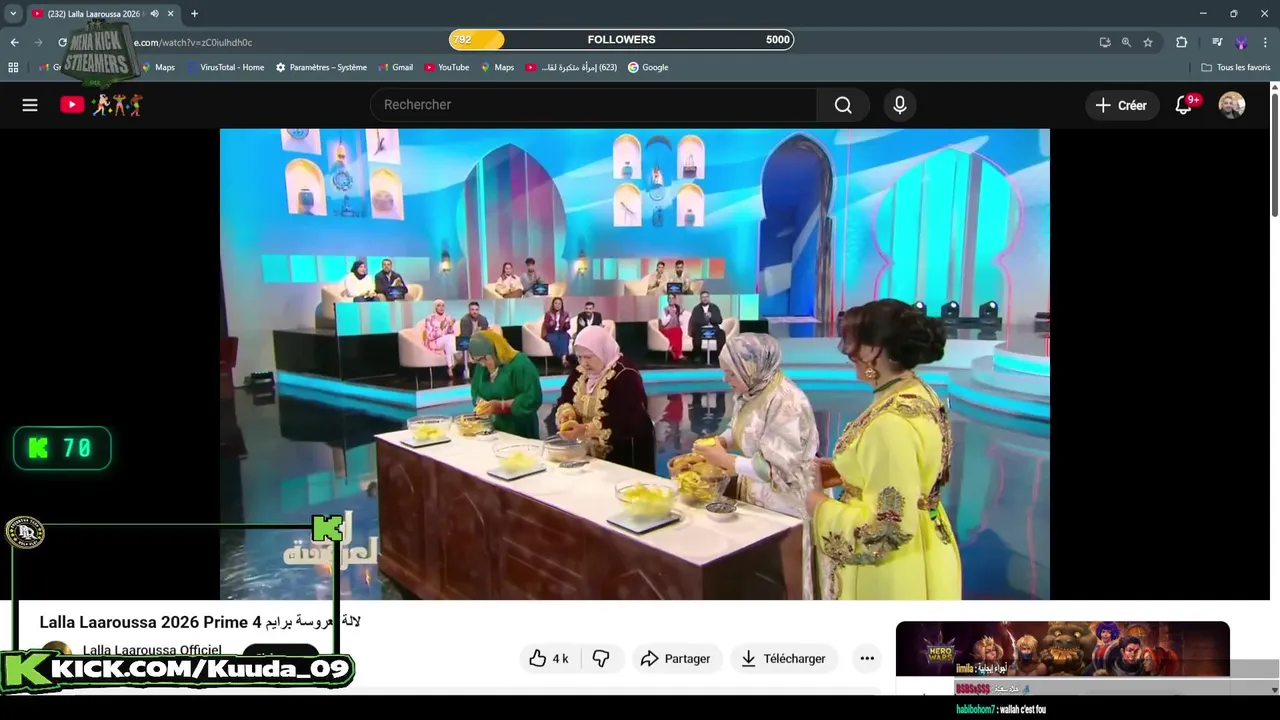Viewport: 1280px width, 720px height.
Task: Open the Hero Wars ad thumbnail
Action: (1062, 649)
